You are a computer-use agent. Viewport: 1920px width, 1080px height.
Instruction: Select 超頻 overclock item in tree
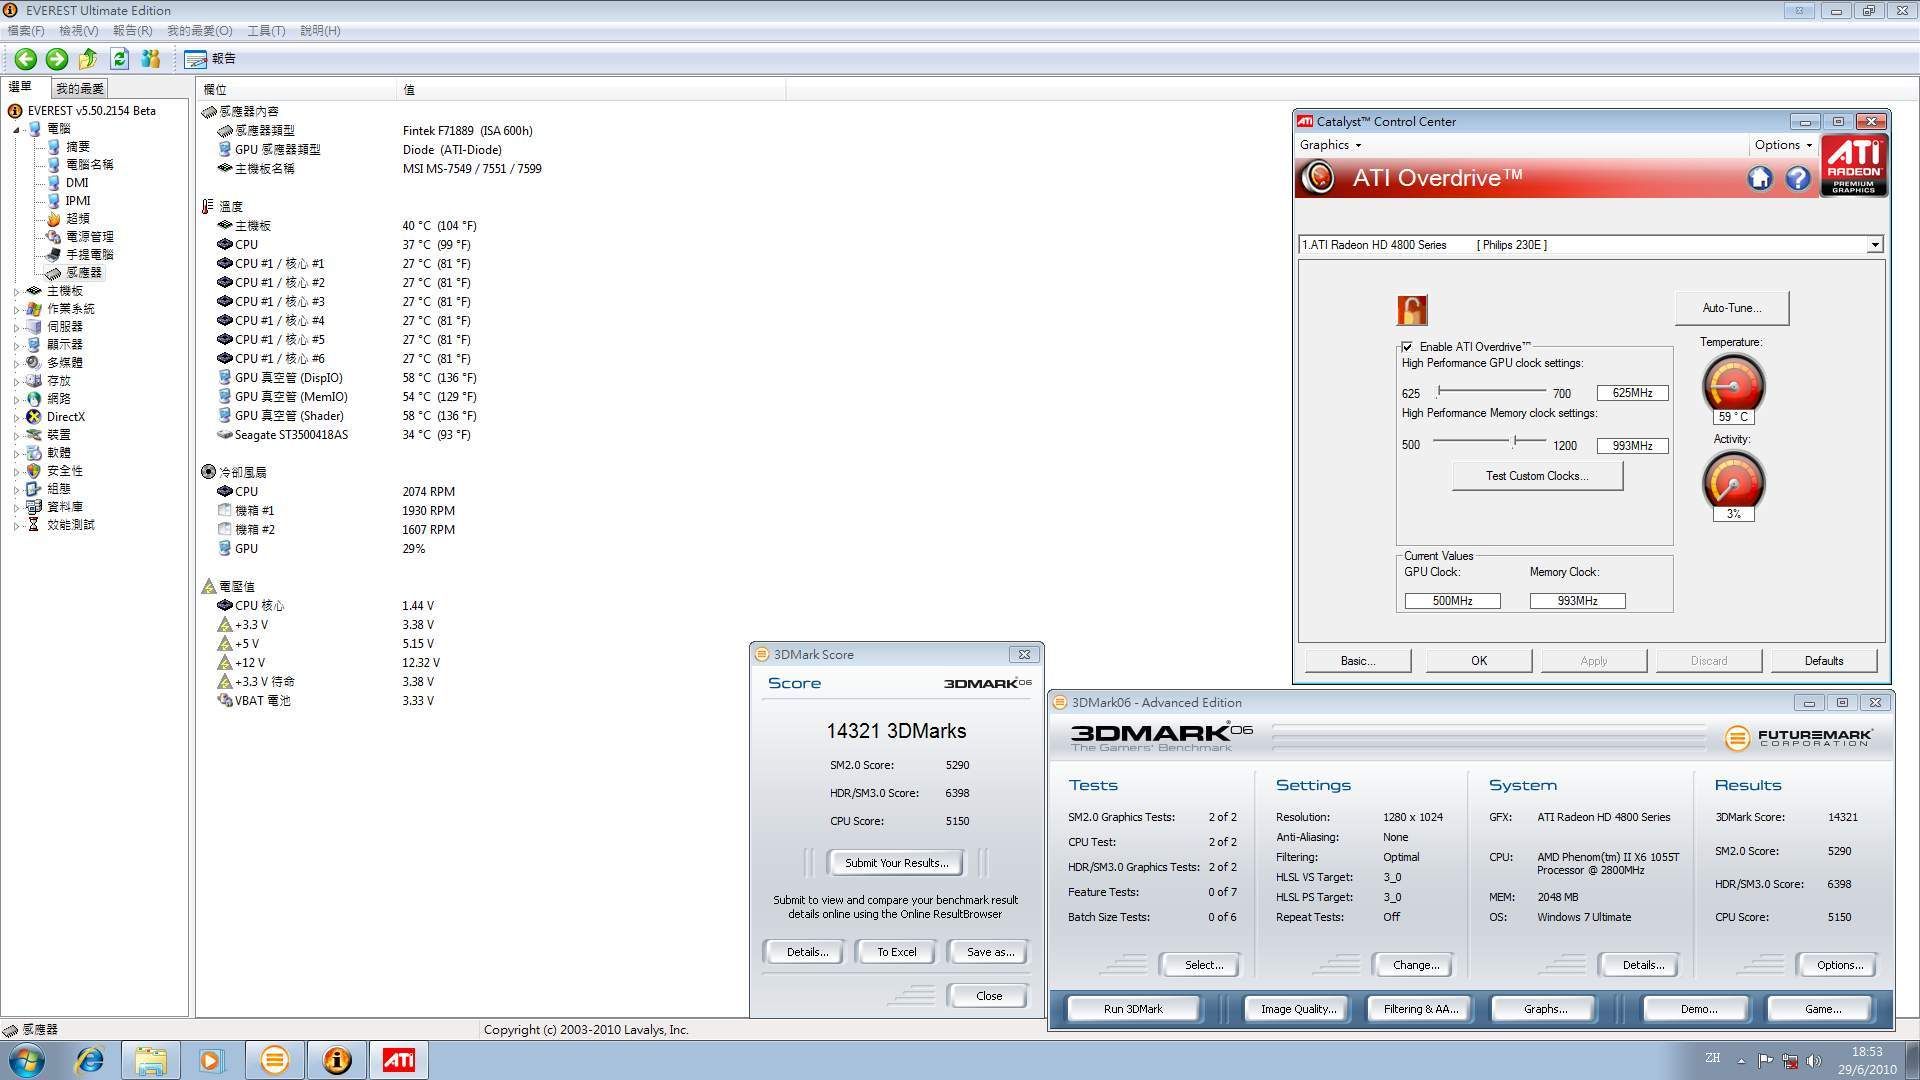coord(78,218)
